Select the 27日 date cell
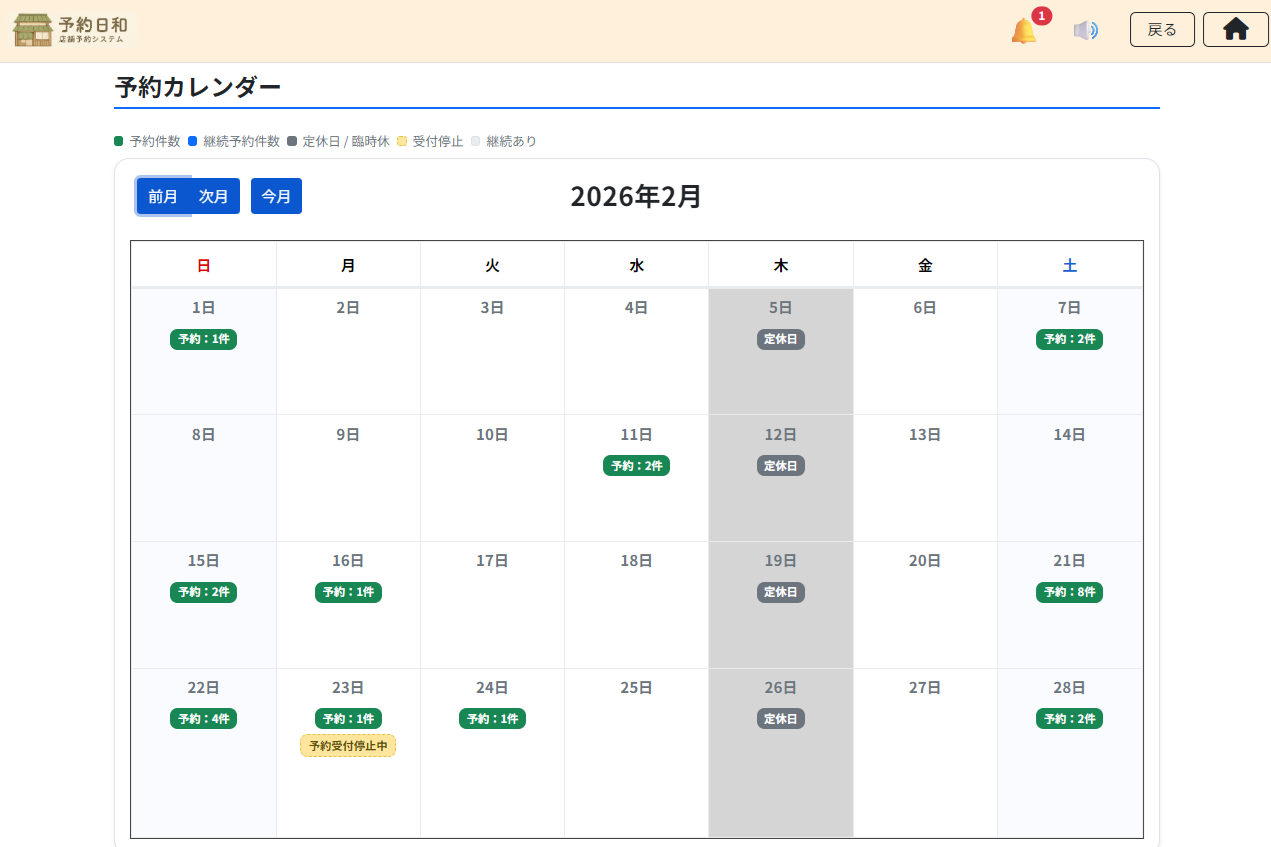 point(925,753)
